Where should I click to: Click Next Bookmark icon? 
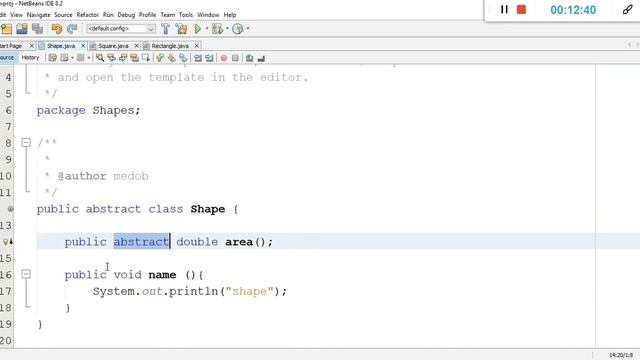click(x=171, y=58)
